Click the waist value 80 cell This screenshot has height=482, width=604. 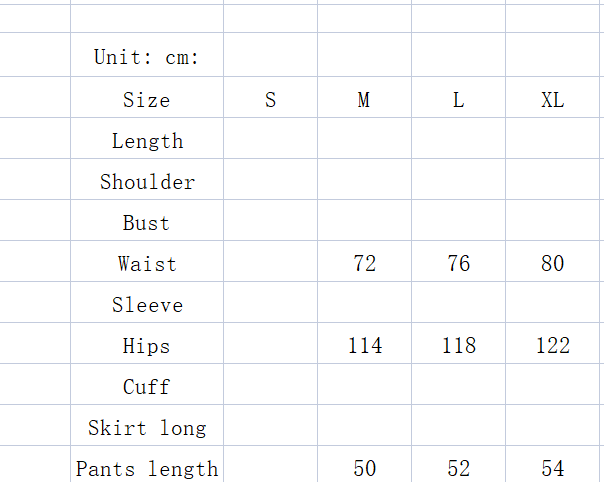[x=552, y=264]
